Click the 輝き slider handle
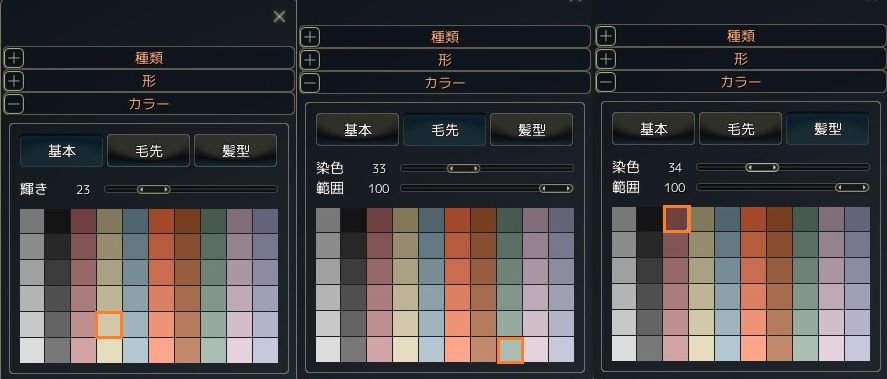The width and height of the screenshot is (887, 379). [x=154, y=190]
